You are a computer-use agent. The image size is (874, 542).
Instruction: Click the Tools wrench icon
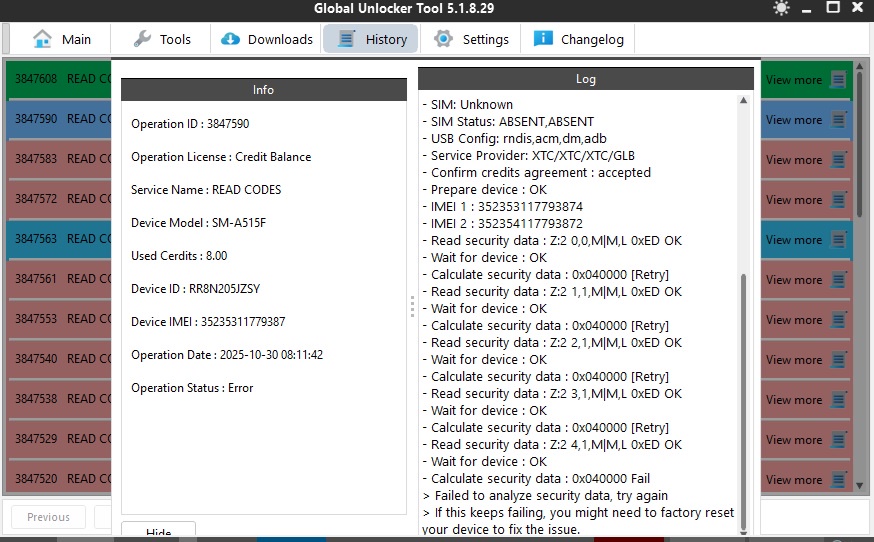(x=143, y=39)
